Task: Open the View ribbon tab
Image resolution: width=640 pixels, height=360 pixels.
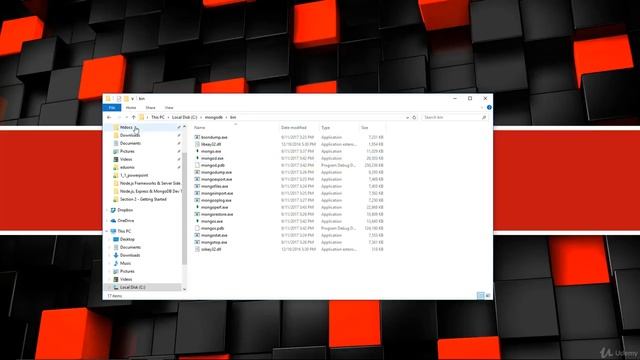Action: coord(169,107)
